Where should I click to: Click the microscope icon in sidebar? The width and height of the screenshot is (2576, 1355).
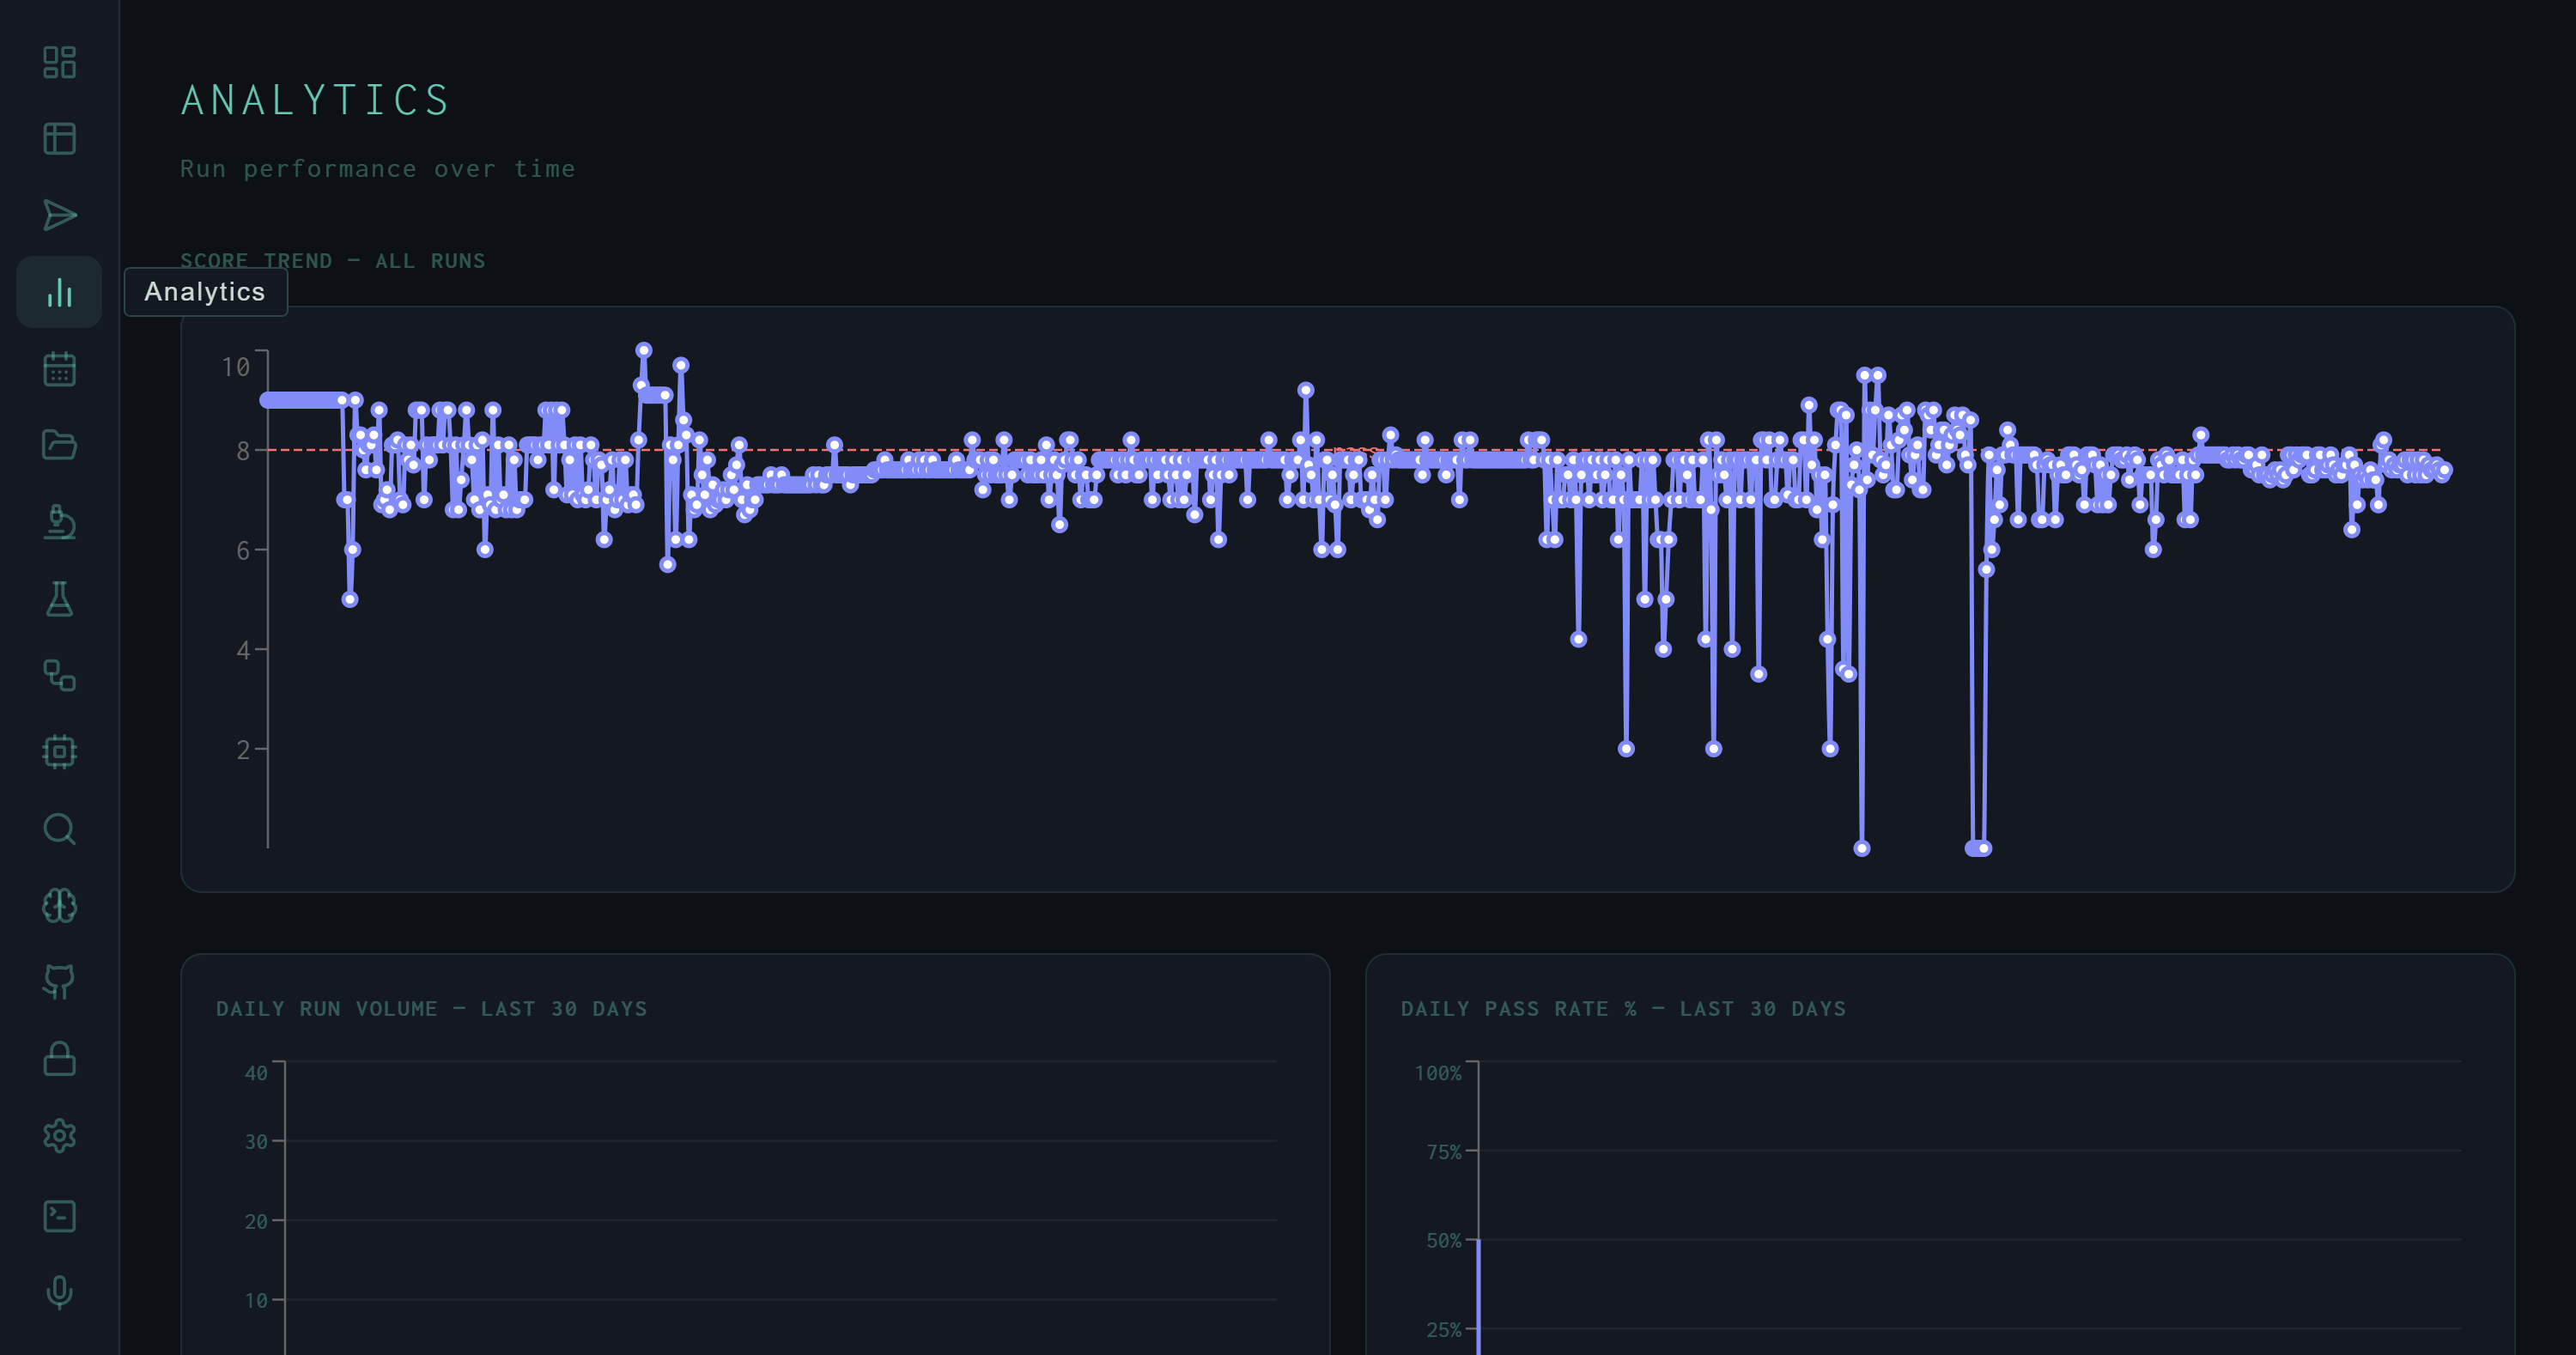[x=59, y=522]
